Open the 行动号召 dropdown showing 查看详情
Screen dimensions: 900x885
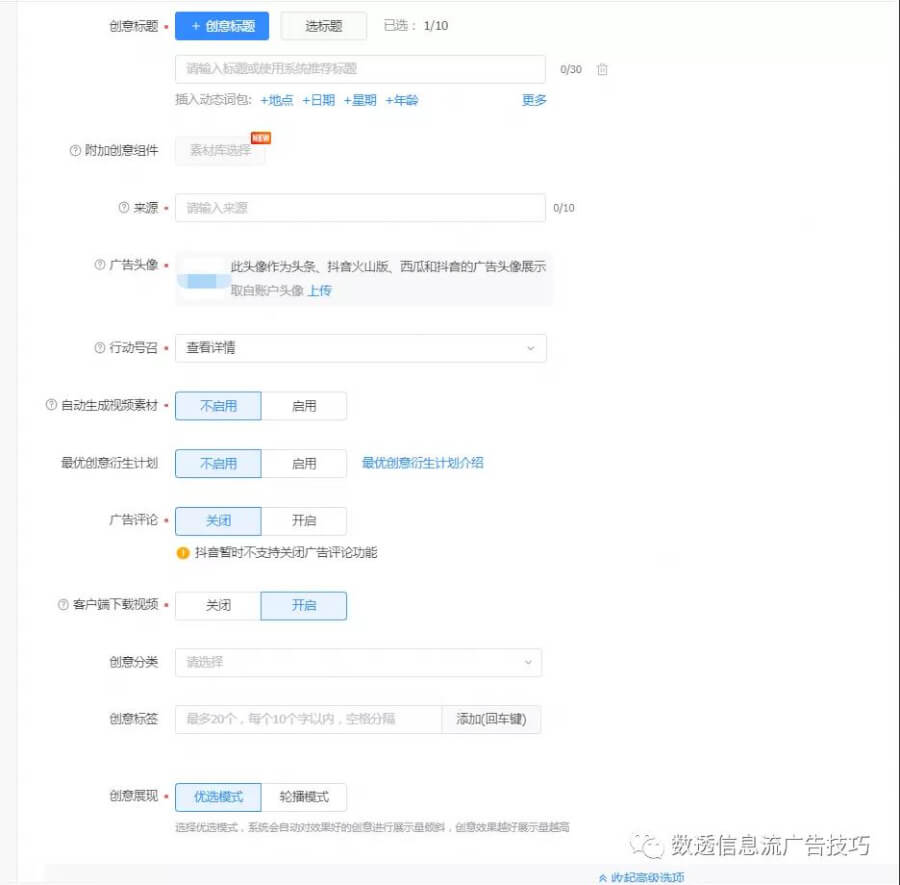(360, 348)
